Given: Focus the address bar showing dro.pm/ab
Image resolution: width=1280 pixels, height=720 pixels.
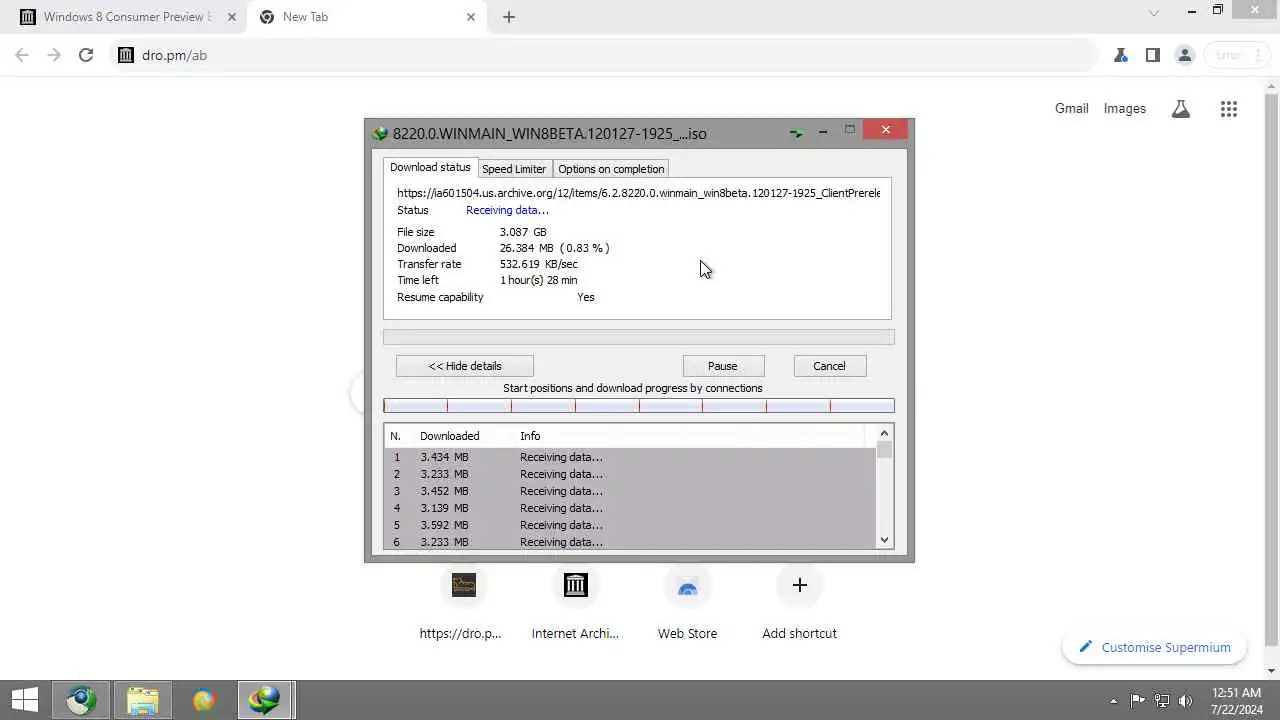Looking at the screenshot, I should coord(605,55).
